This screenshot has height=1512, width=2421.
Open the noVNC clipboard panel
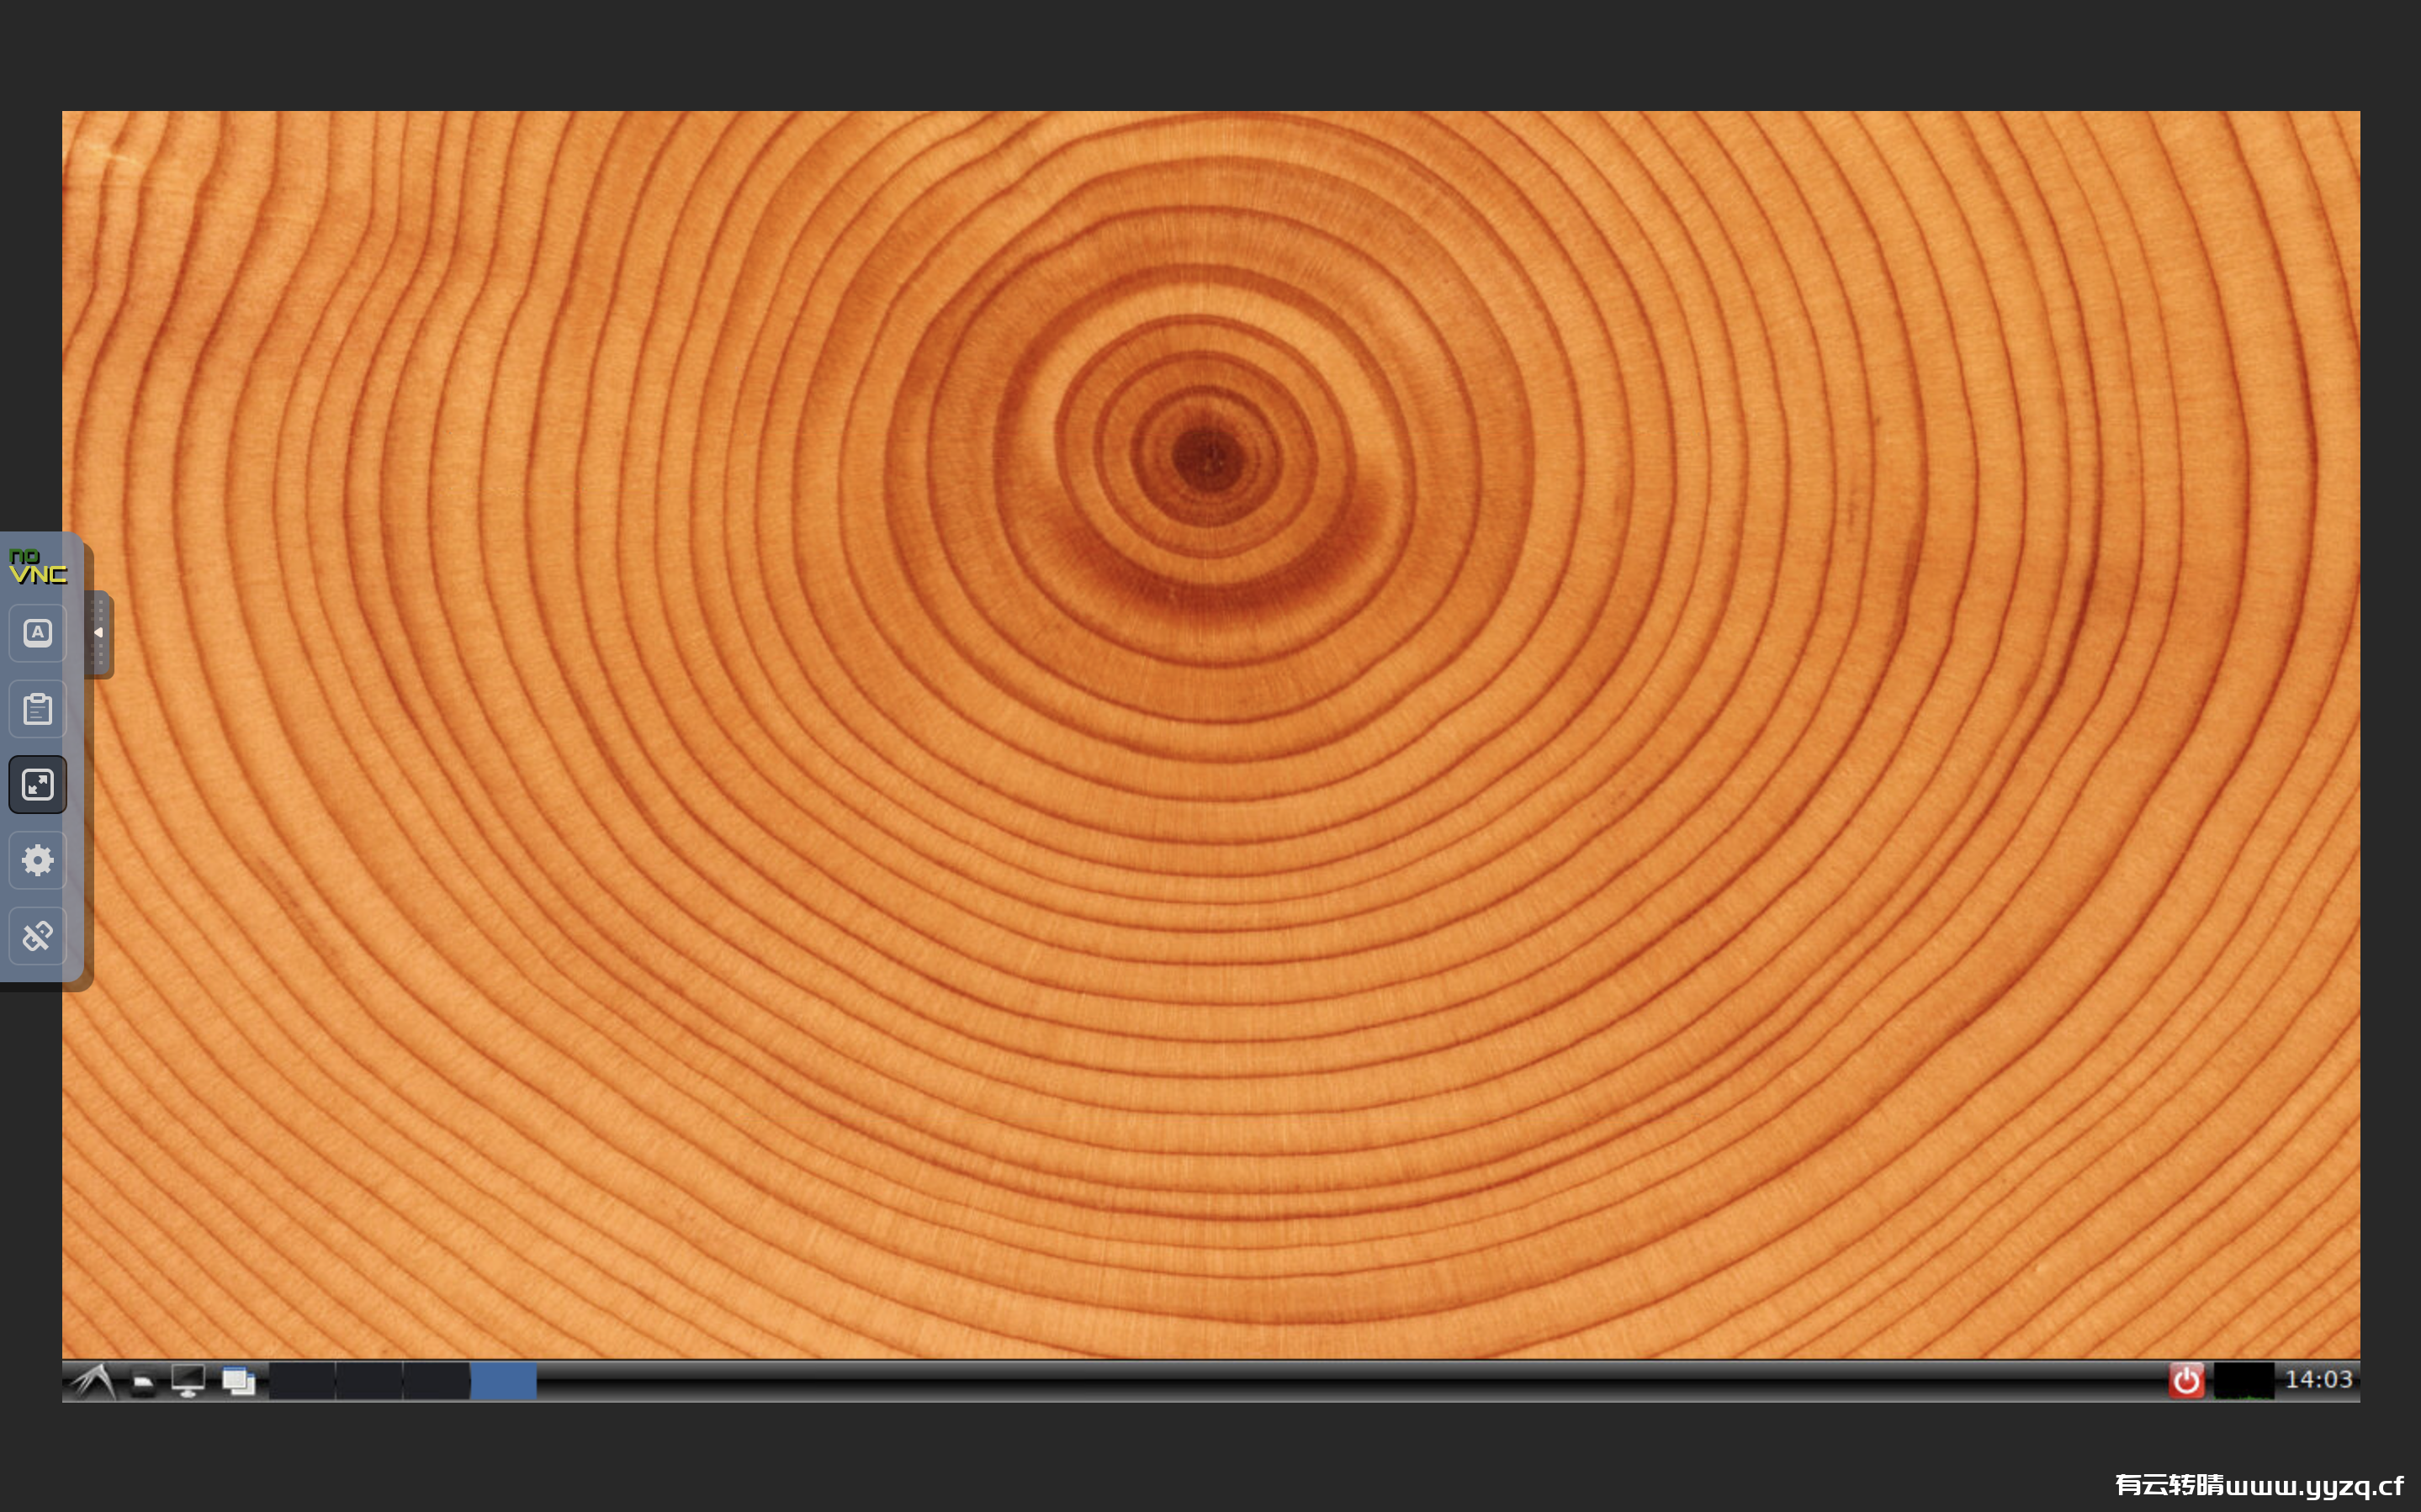(37, 709)
